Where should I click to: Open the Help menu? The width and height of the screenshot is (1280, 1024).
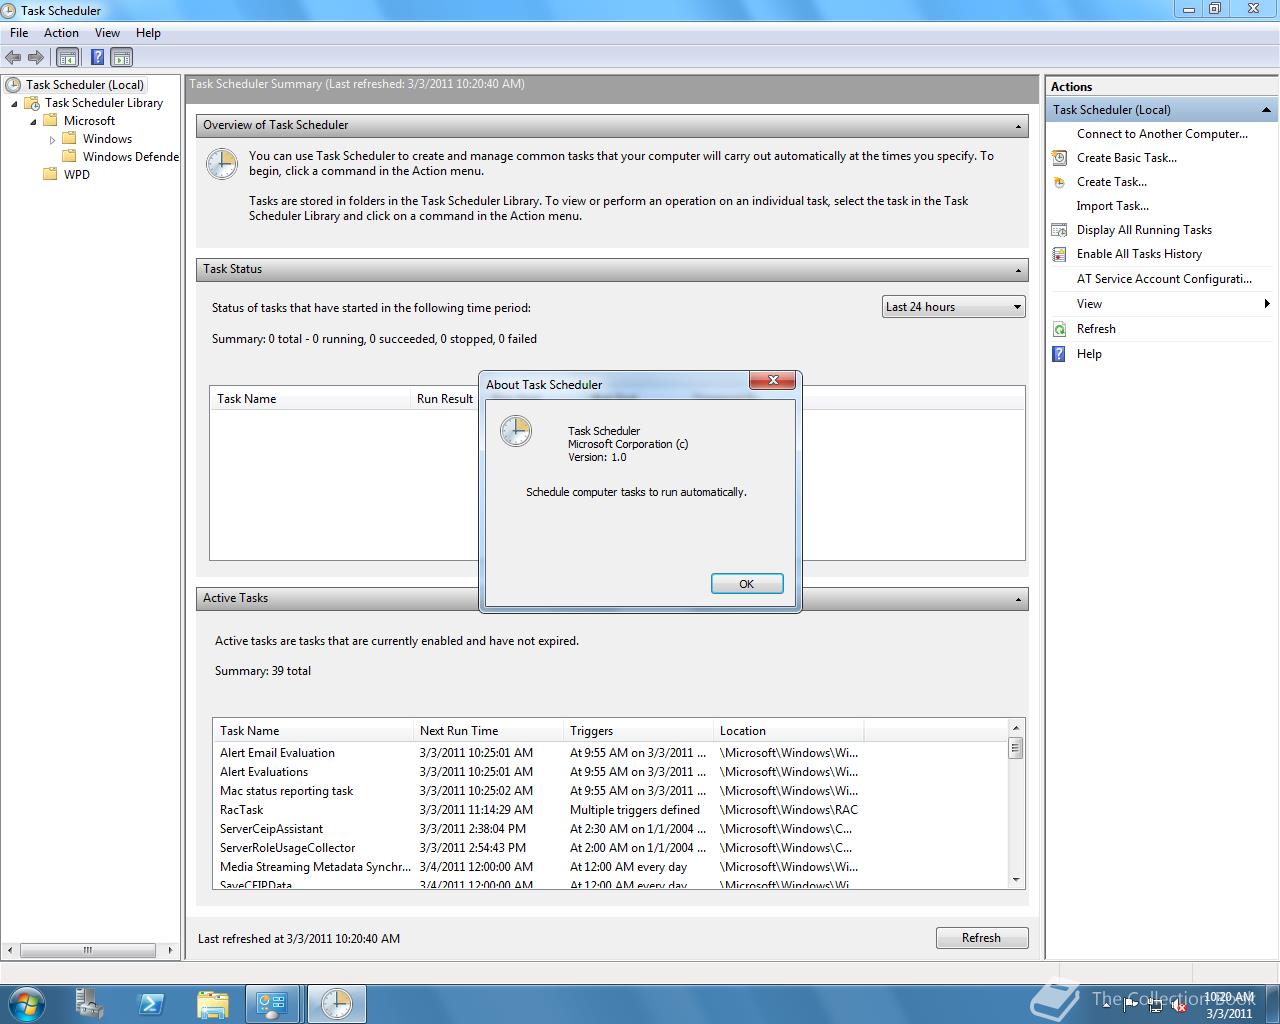pos(148,33)
